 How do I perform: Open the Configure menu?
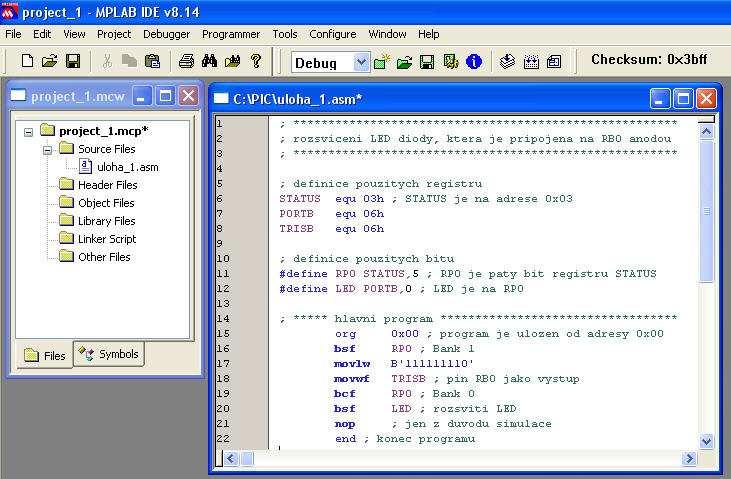point(332,34)
